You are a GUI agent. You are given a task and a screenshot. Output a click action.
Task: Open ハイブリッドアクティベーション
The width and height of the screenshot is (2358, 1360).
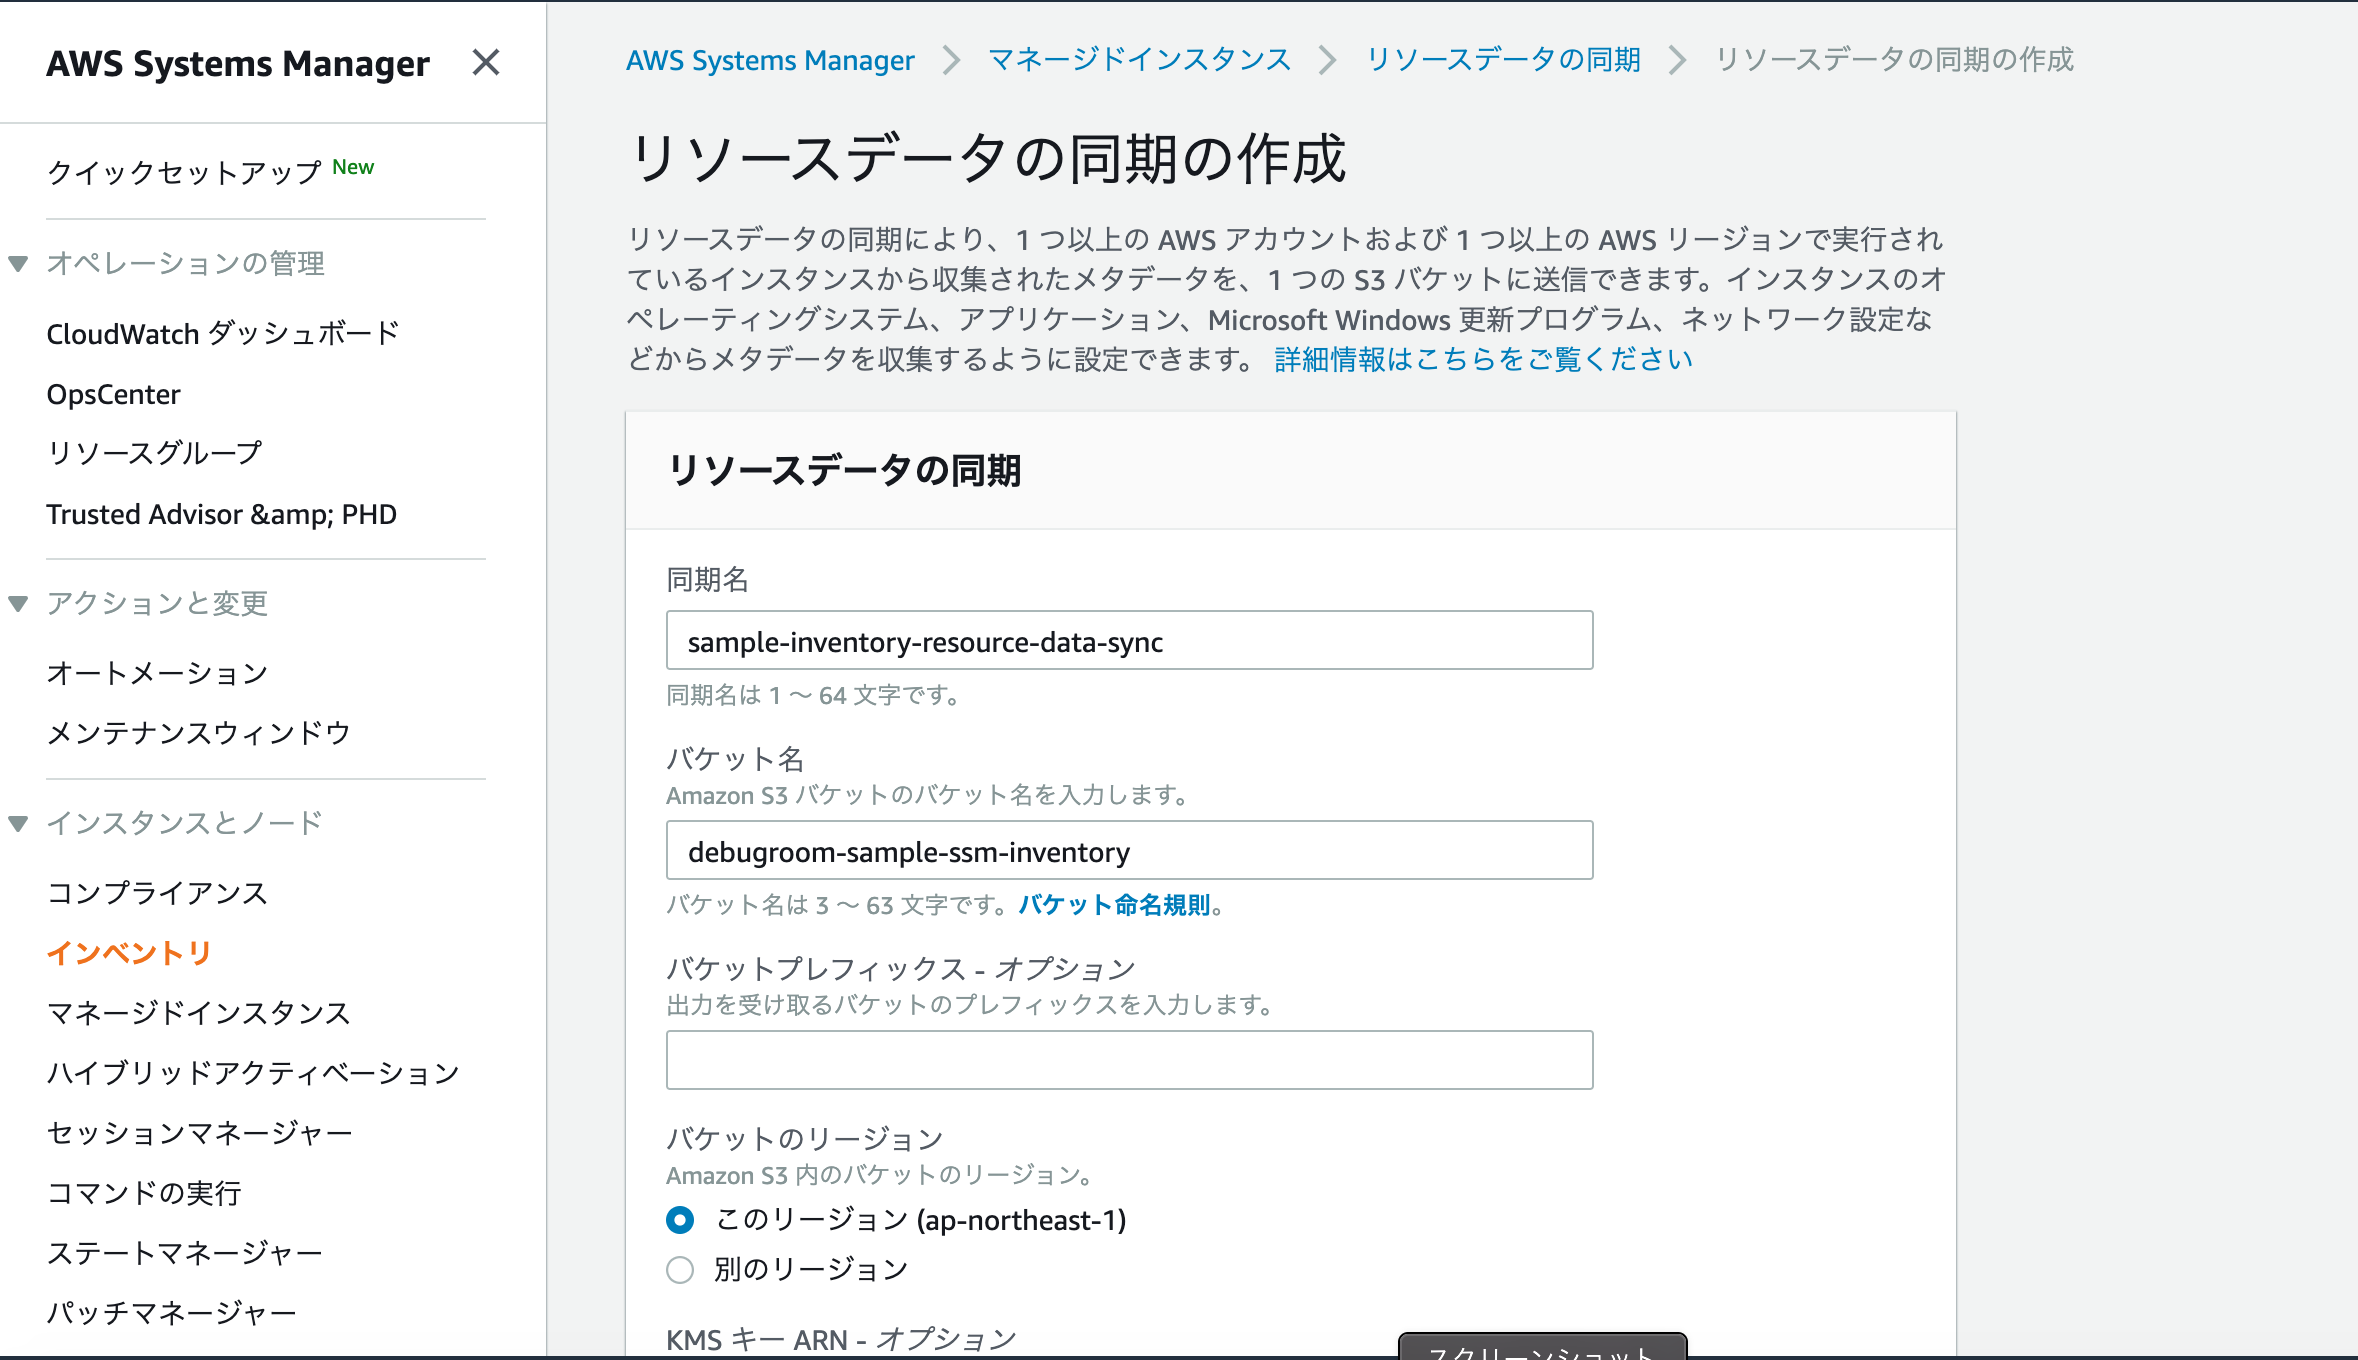coord(253,1073)
